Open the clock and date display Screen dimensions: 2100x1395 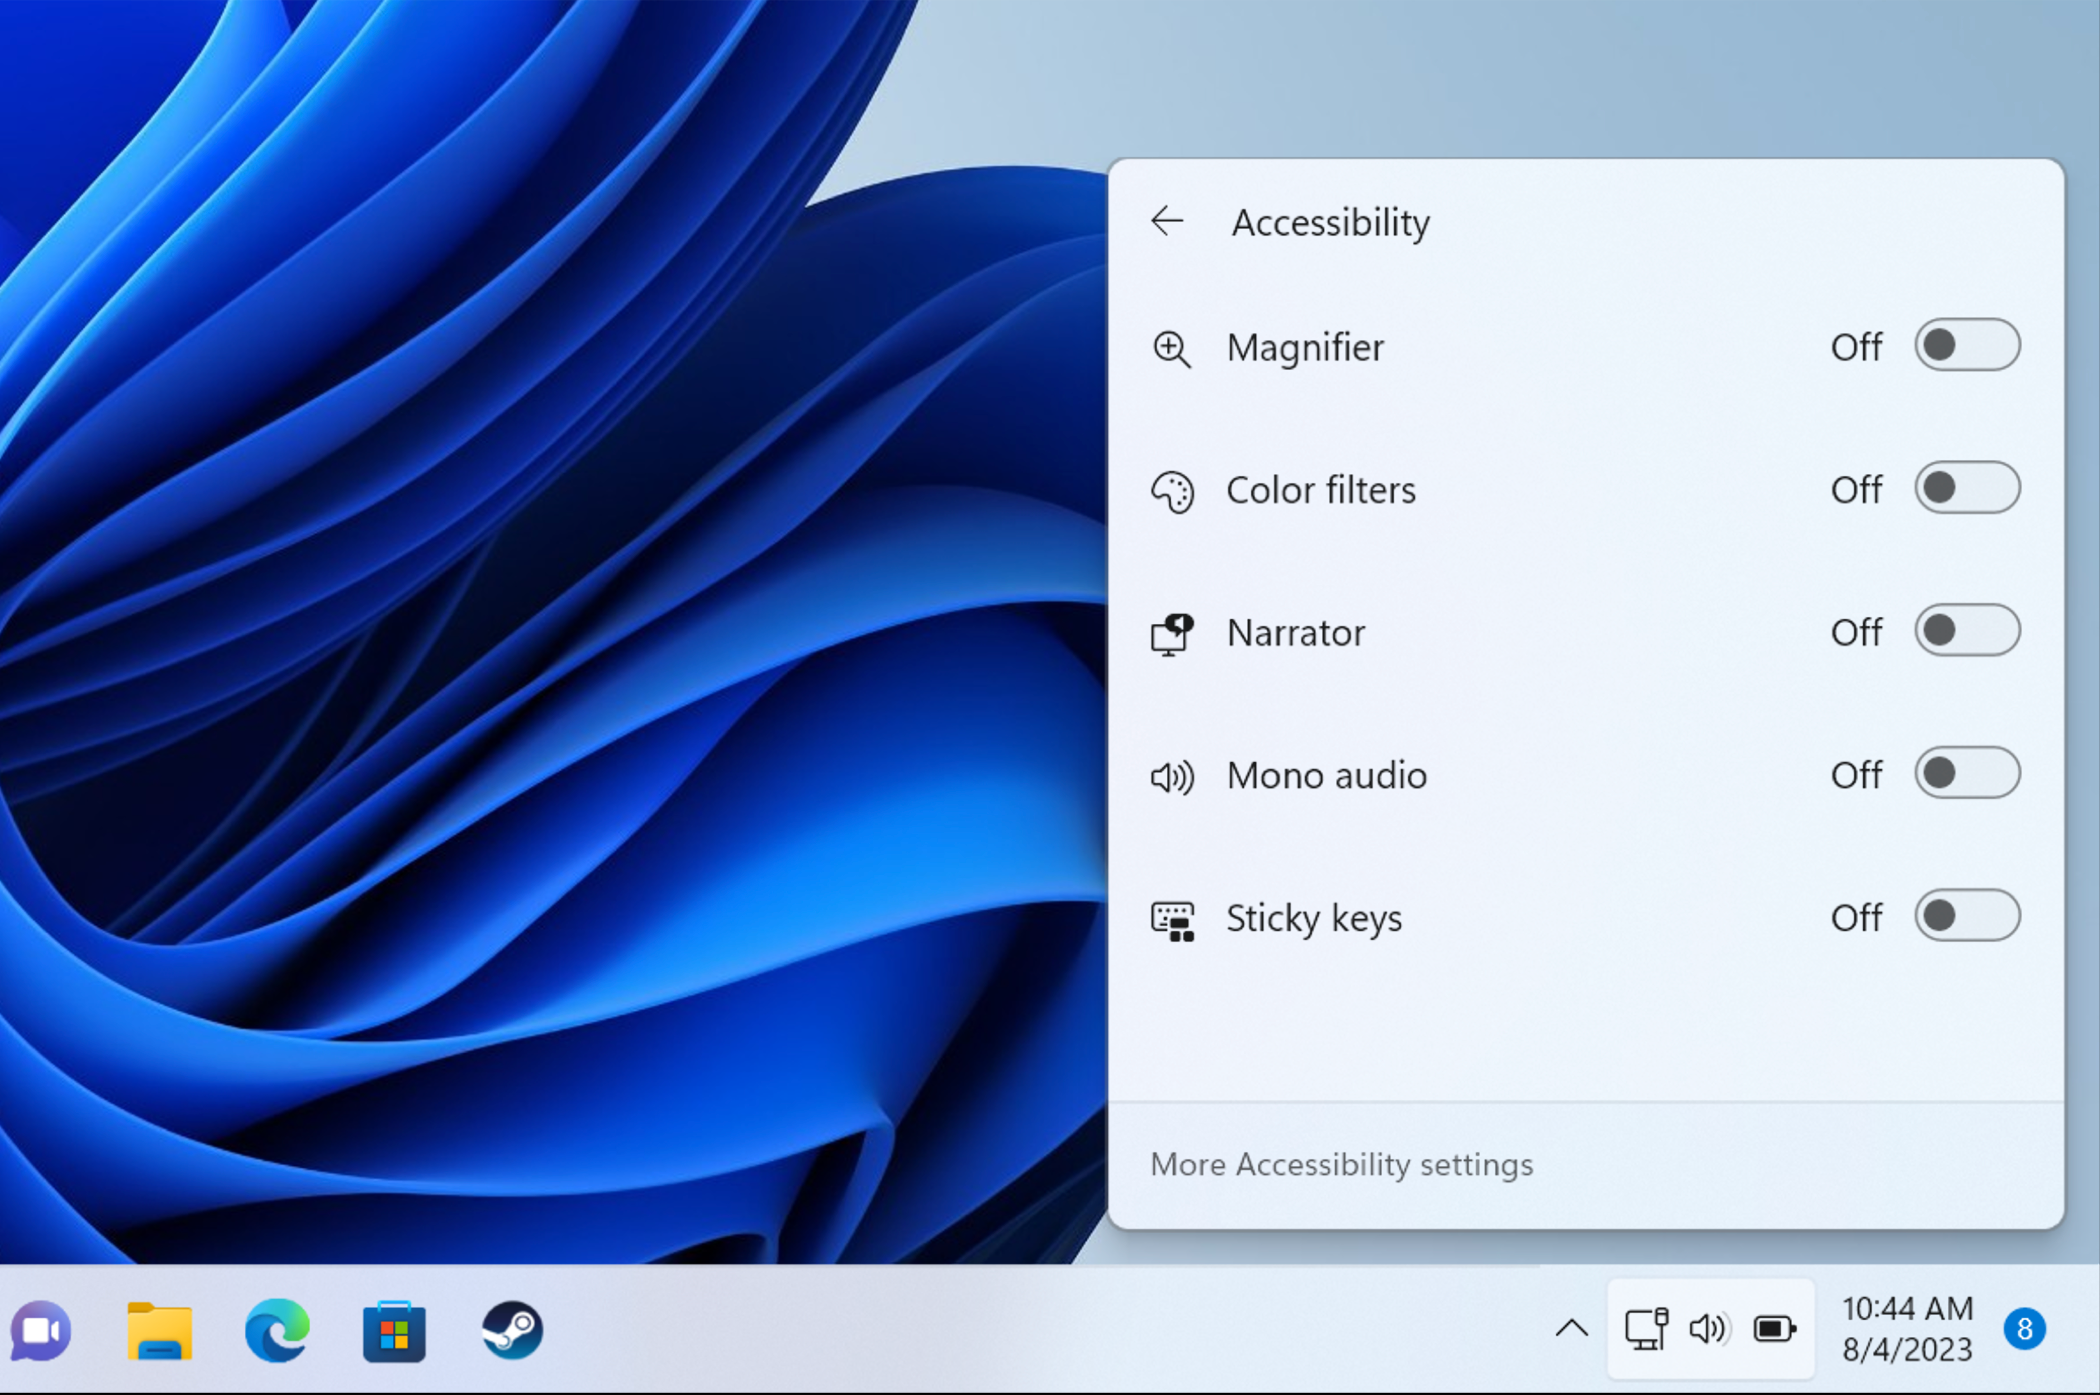1907,1329
